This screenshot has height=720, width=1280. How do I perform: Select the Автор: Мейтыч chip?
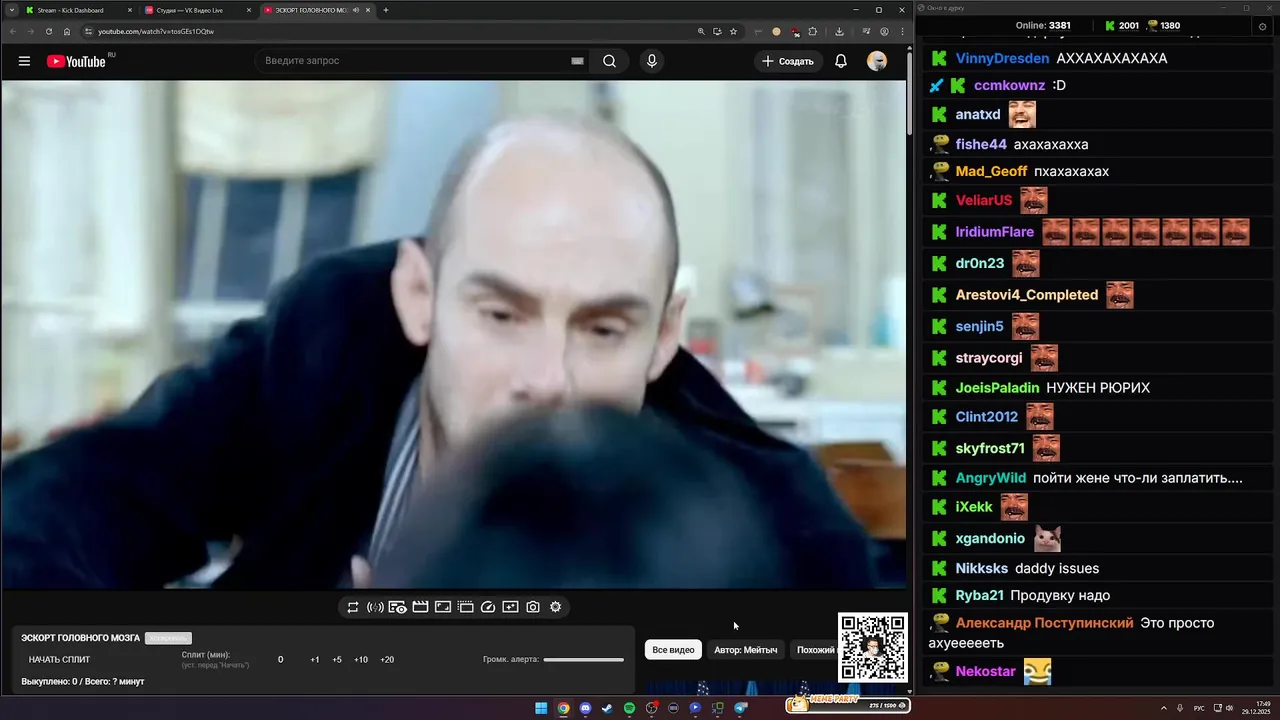tap(746, 650)
